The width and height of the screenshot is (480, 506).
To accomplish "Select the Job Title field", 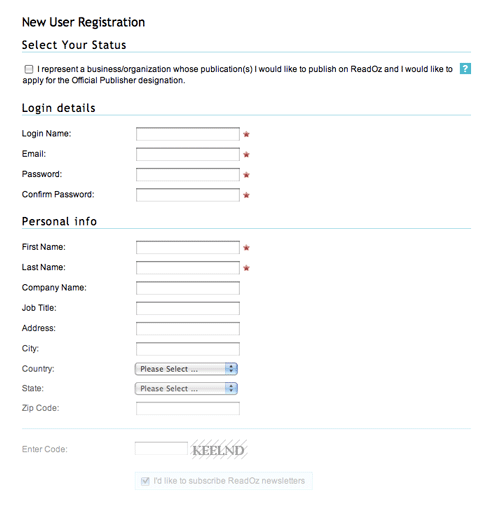I will 188,308.
